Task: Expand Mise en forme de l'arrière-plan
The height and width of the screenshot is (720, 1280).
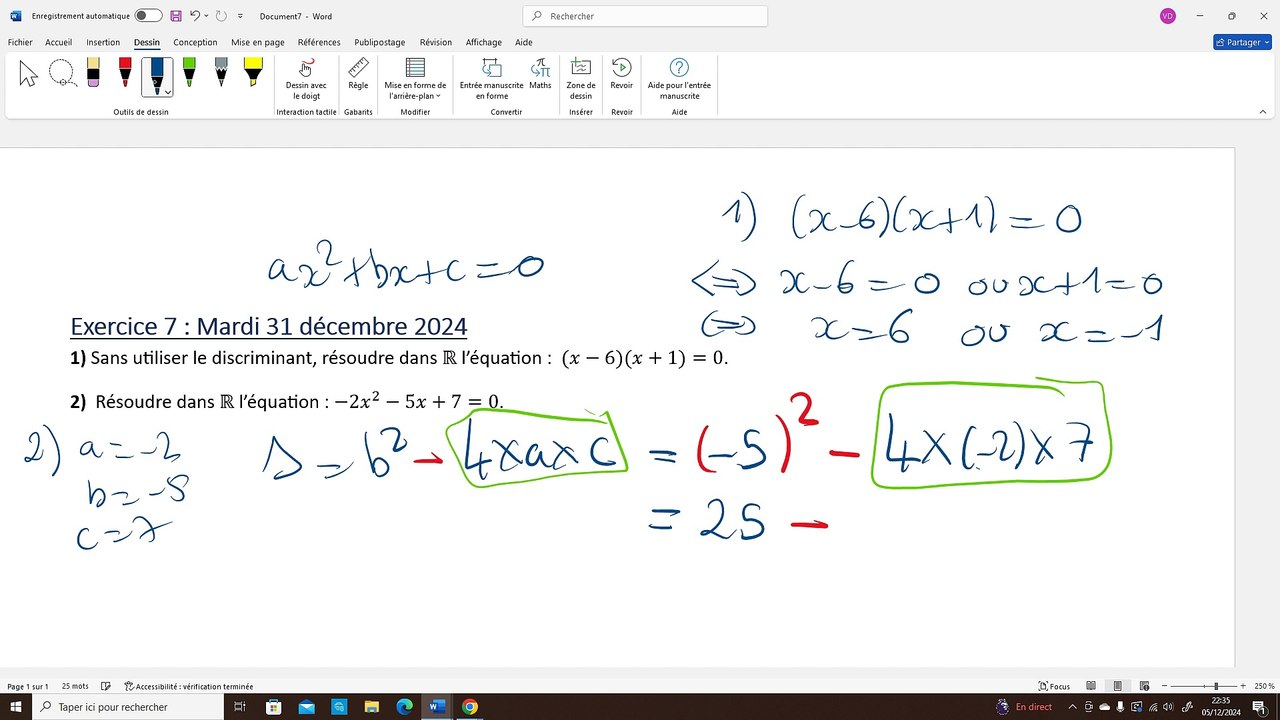Action: (415, 79)
